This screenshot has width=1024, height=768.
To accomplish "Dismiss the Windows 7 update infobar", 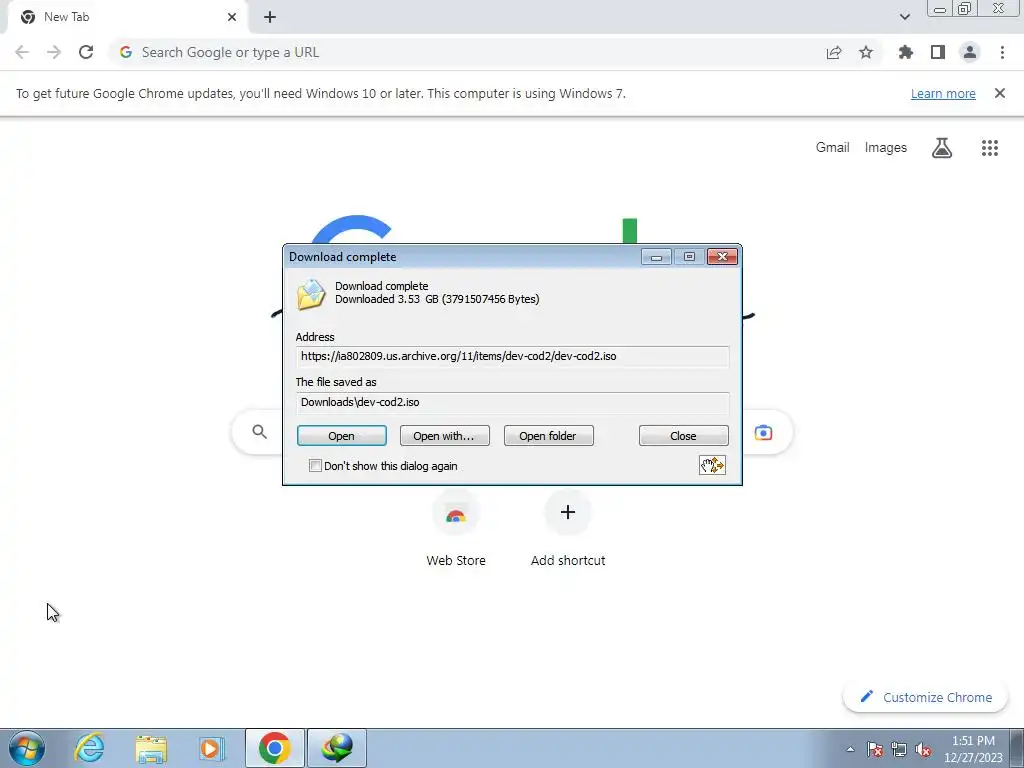I will 999,93.
